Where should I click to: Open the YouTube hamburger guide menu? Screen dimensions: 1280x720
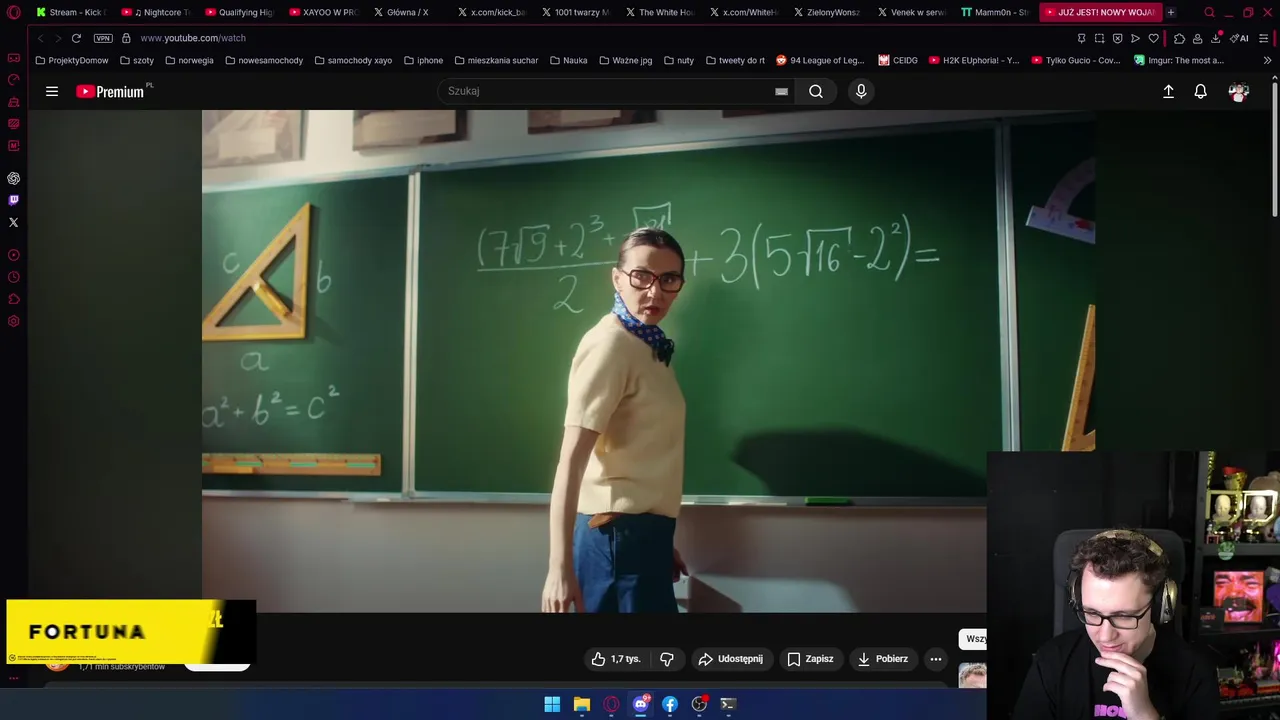[x=52, y=91]
